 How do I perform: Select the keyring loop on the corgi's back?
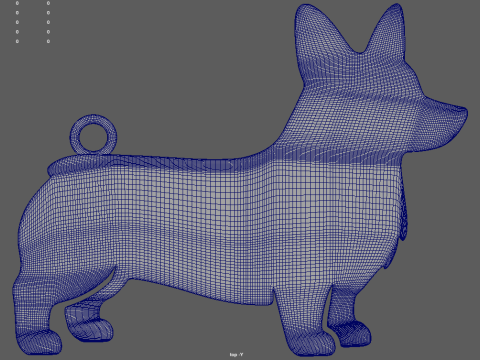coord(93,135)
